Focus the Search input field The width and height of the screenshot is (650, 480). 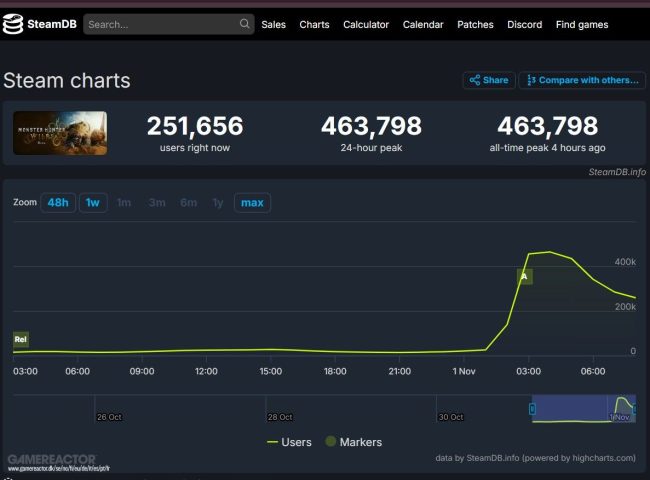(169, 24)
